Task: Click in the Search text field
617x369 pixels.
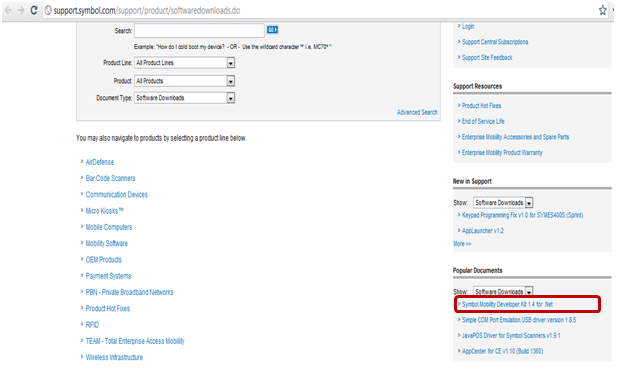Action: [199, 31]
